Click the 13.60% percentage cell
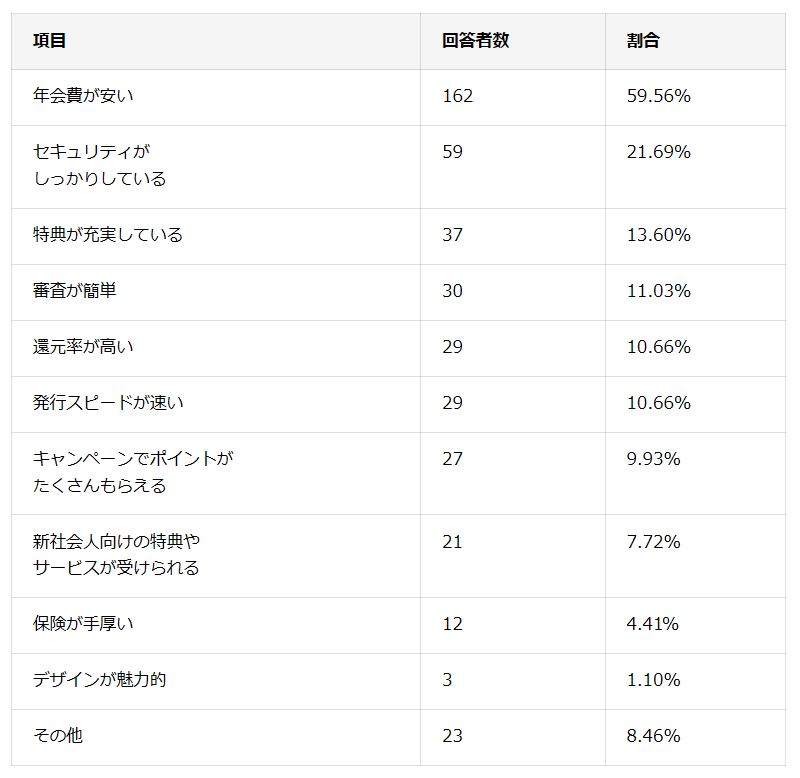 (x=659, y=235)
